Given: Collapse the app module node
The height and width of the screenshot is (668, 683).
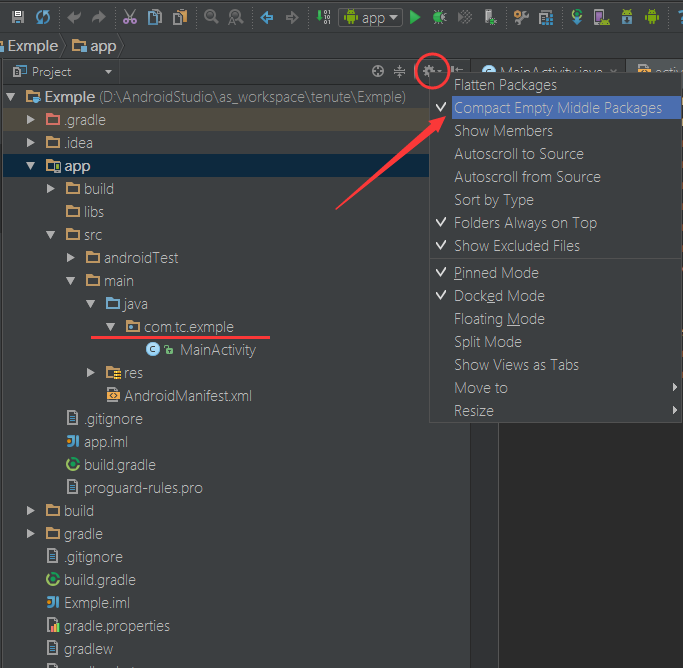Looking at the screenshot, I should coord(30,165).
